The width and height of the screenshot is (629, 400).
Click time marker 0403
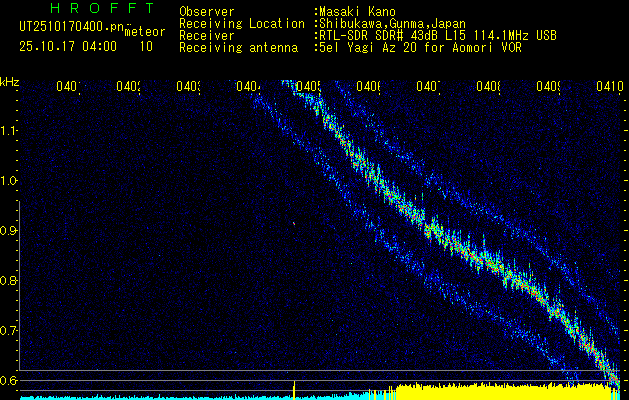pos(189,86)
